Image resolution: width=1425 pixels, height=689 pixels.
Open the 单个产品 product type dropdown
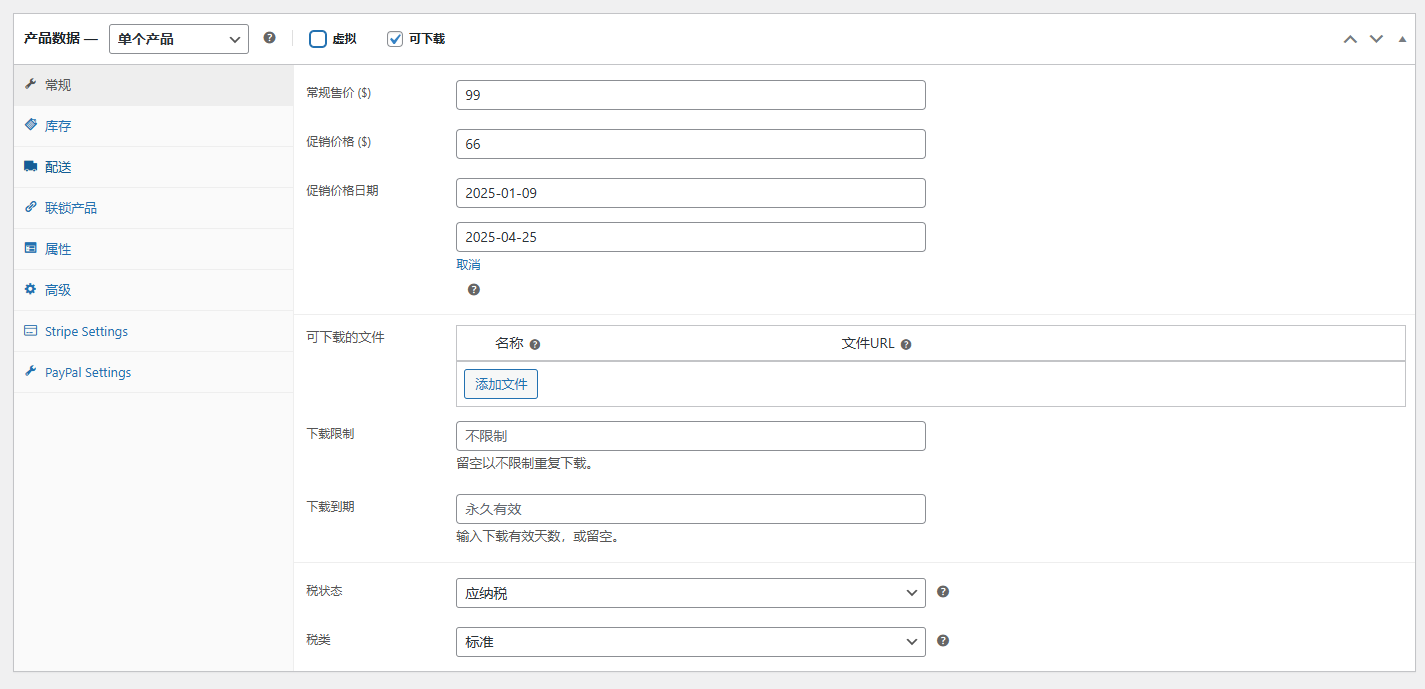[179, 39]
